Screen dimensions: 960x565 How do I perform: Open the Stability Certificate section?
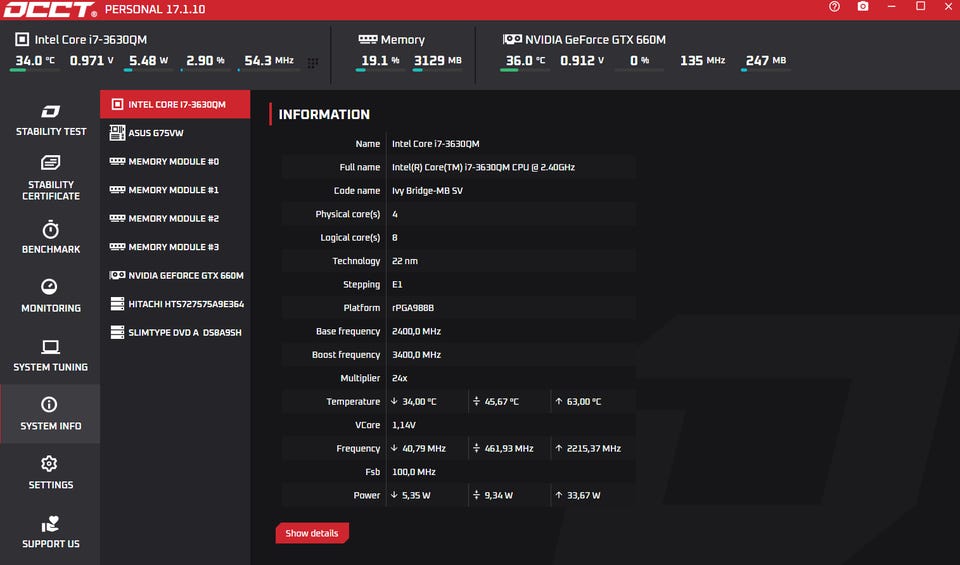pyautogui.click(x=51, y=178)
